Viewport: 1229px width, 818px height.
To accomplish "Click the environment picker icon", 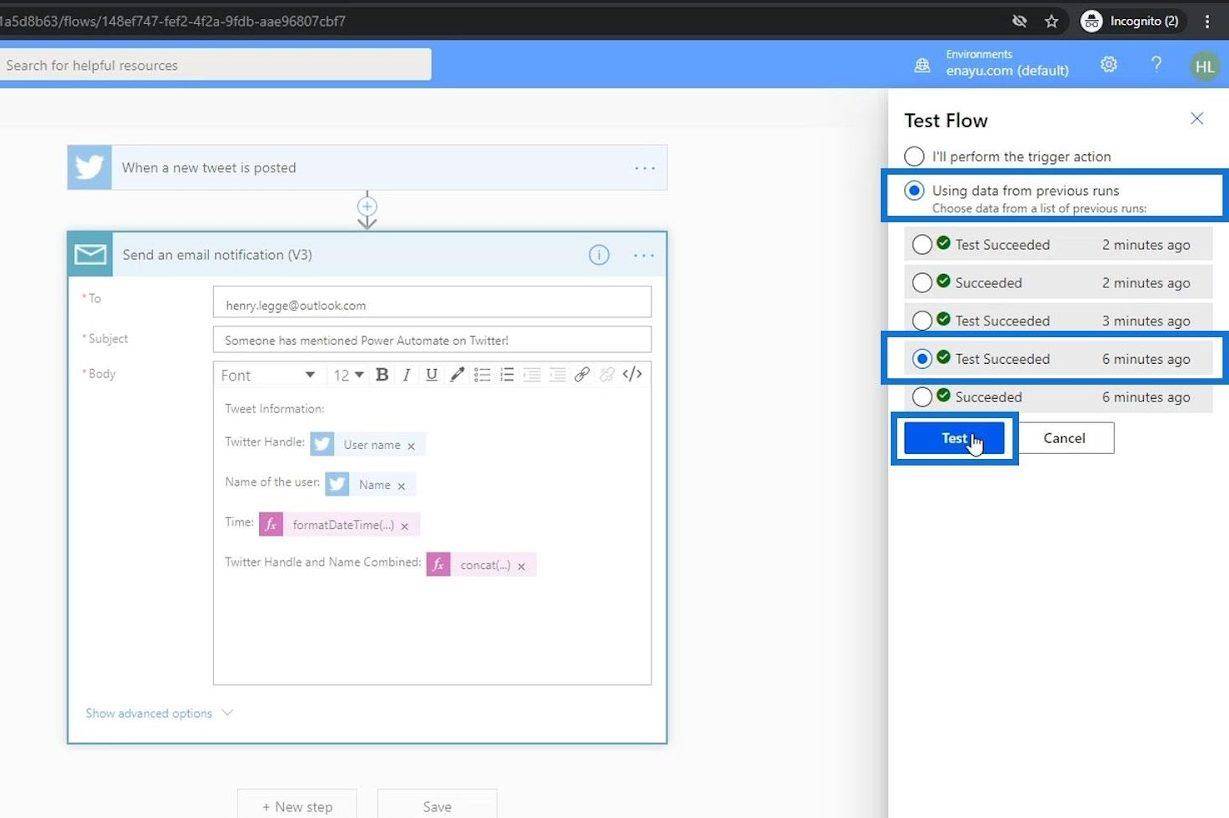I will (922, 65).
